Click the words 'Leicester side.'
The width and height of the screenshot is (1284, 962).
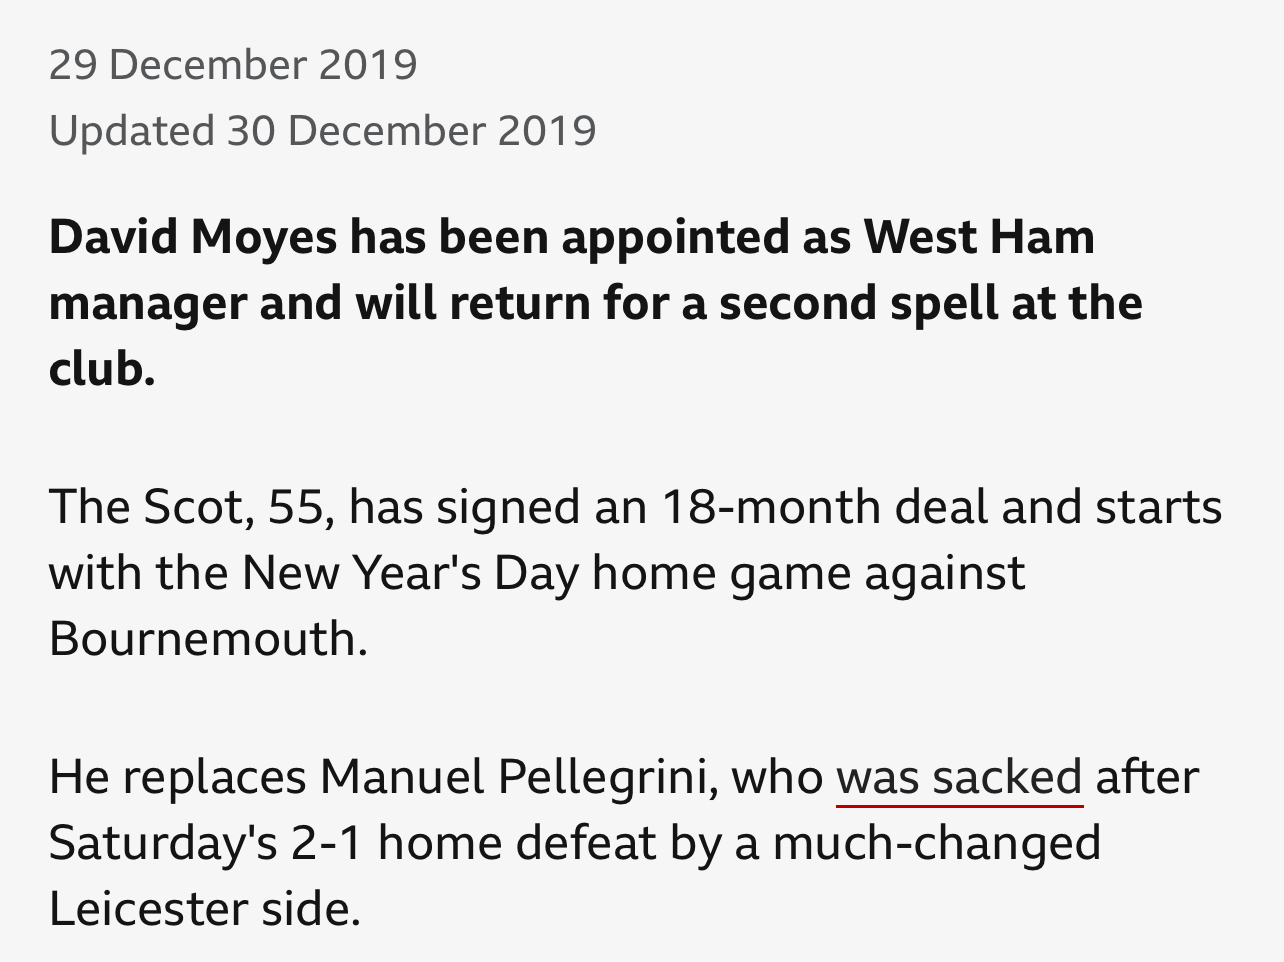(204, 909)
